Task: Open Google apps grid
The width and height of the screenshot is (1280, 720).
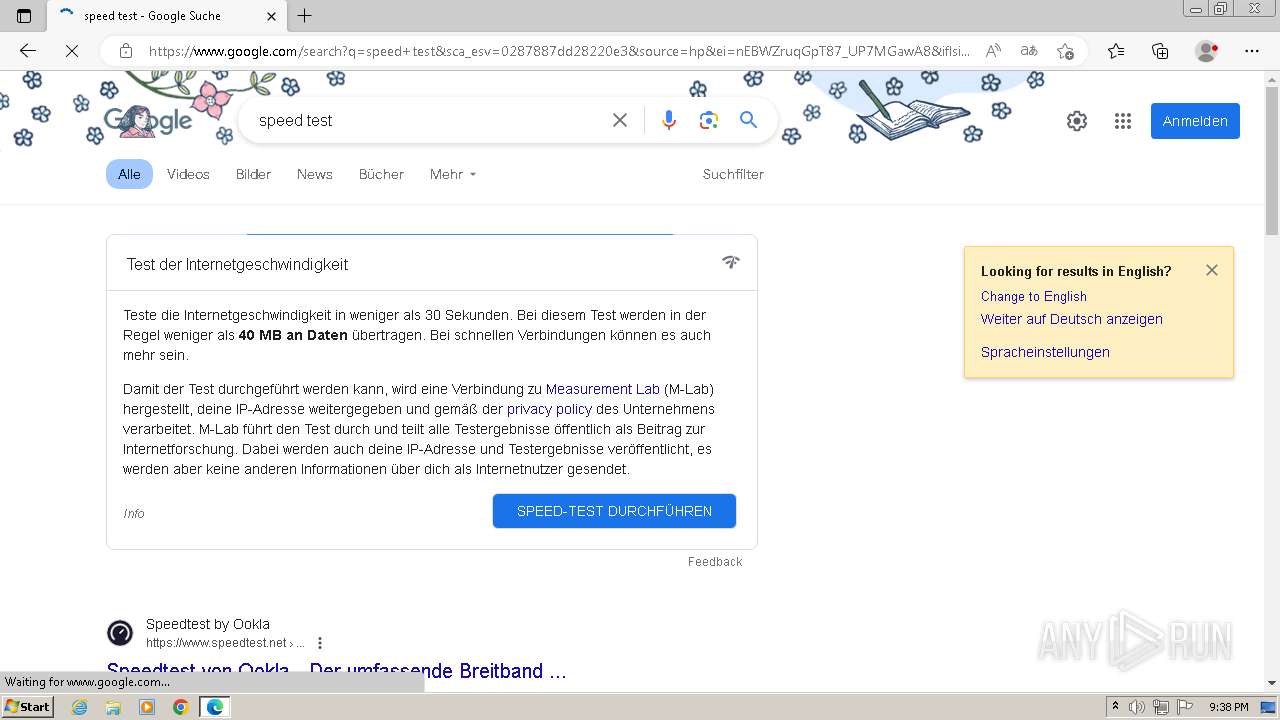Action: [1123, 121]
